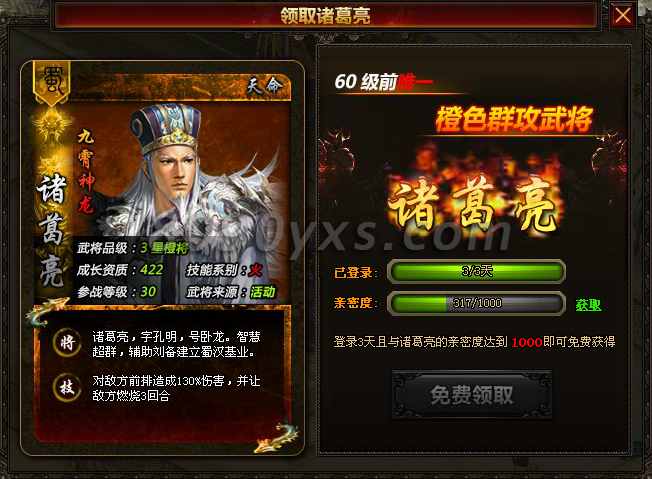Click the vertical 诸葛亮 name on card
652x479 pixels.
click(52, 231)
